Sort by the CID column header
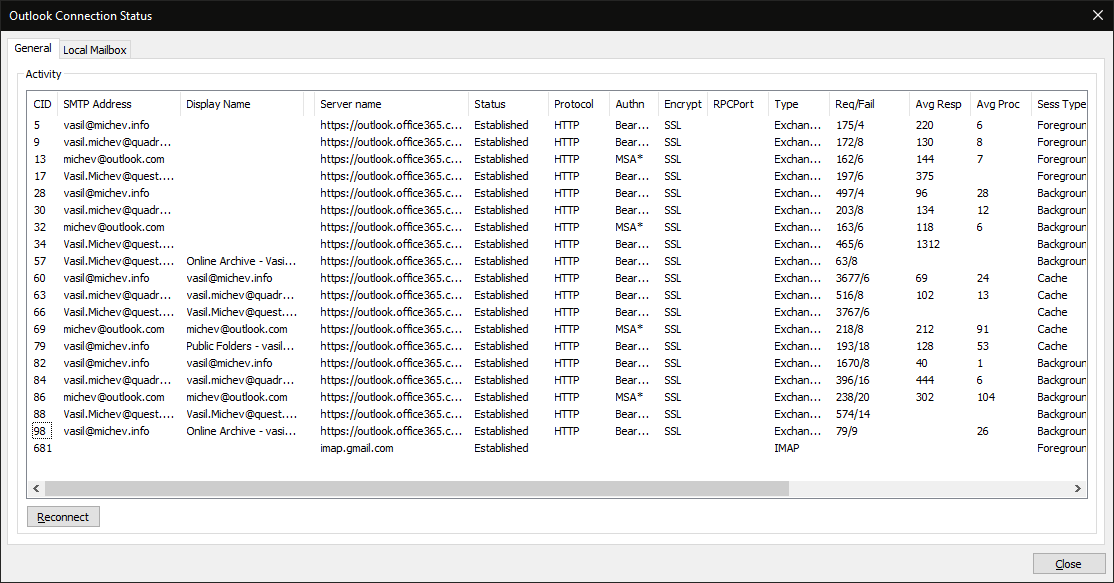1114x583 pixels. 43,104
